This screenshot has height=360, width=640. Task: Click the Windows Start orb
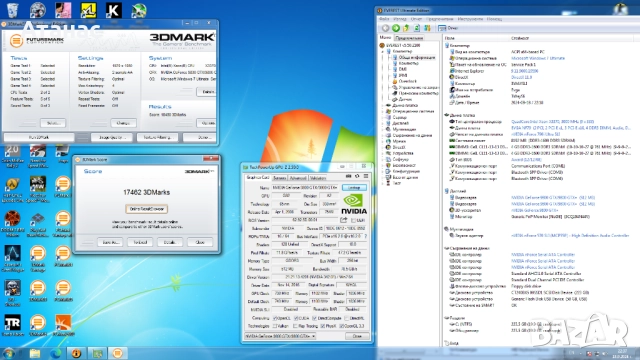pos(9,353)
